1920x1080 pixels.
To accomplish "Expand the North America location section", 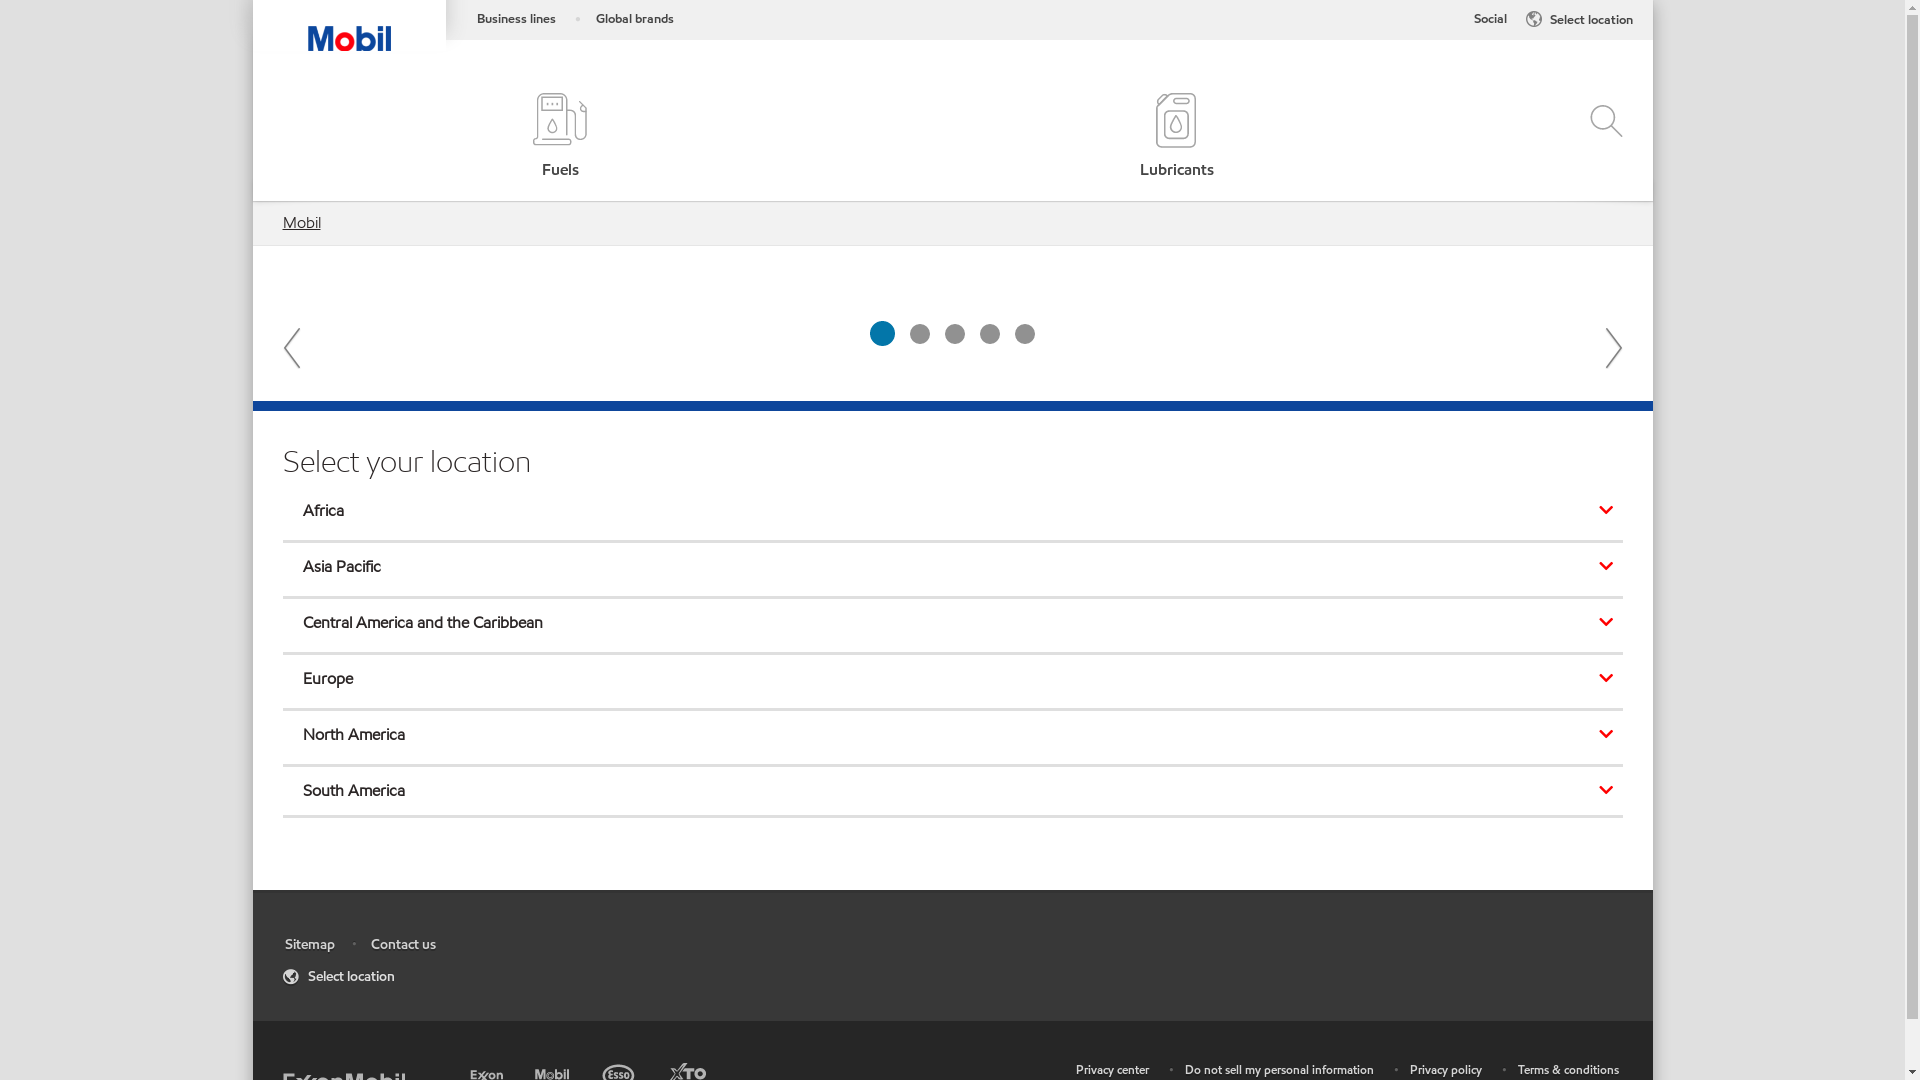I will click(x=952, y=735).
